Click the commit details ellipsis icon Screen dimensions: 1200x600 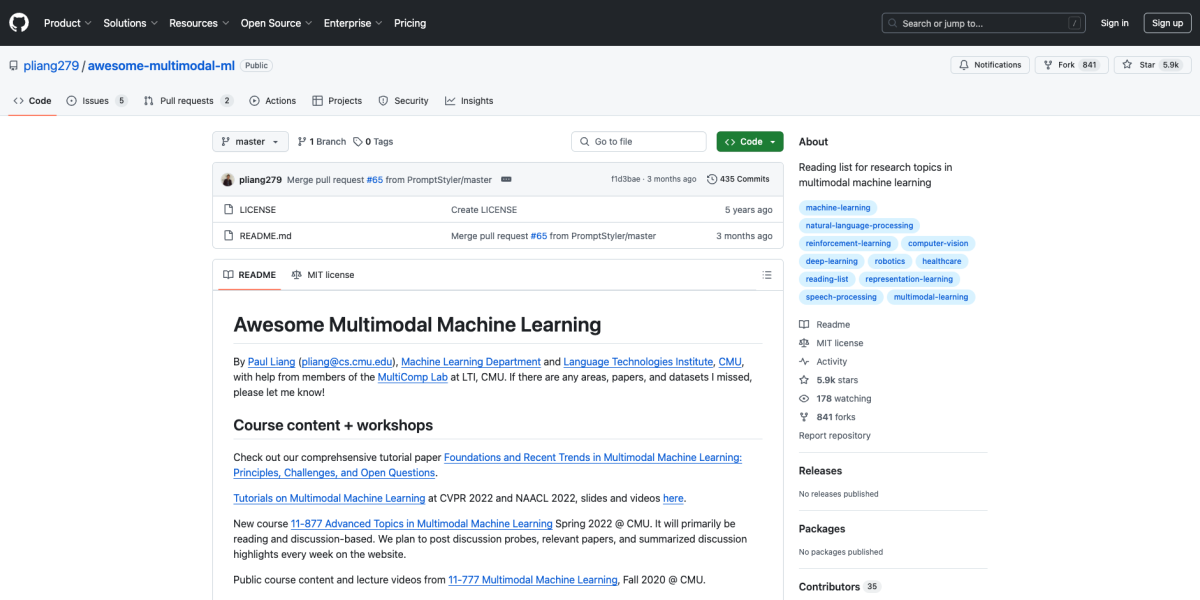(506, 179)
